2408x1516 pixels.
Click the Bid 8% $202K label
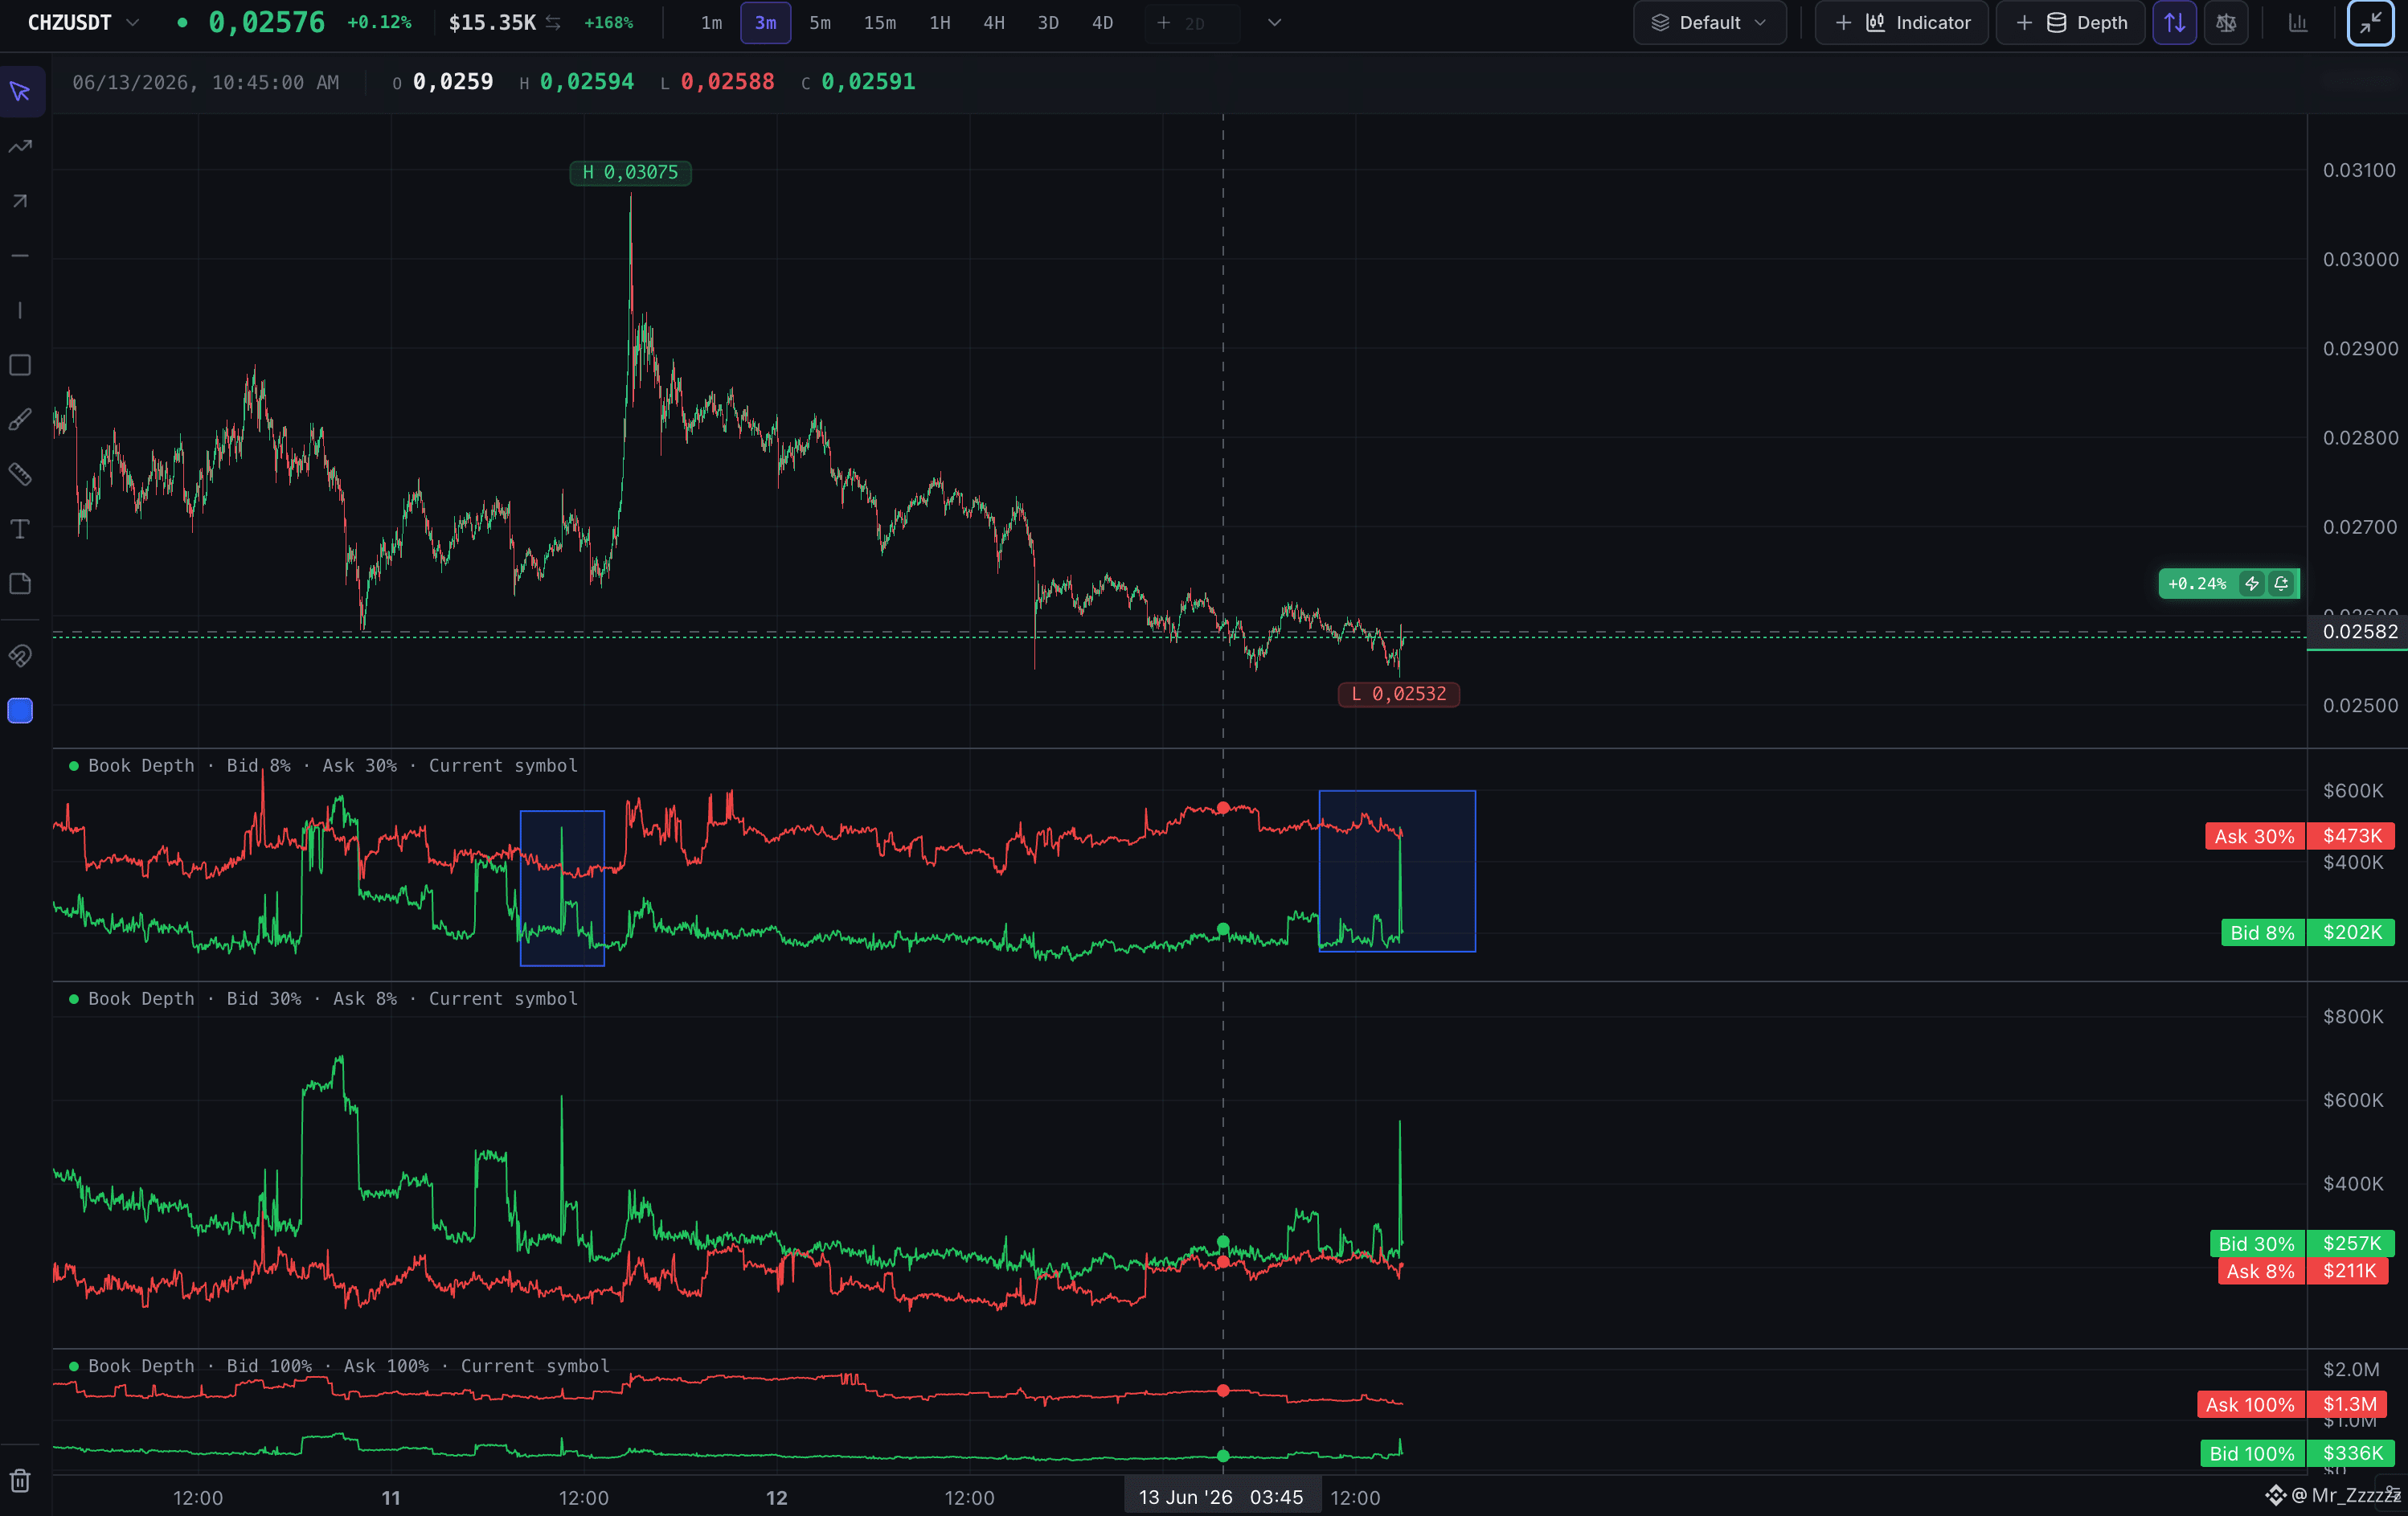(x=2307, y=933)
